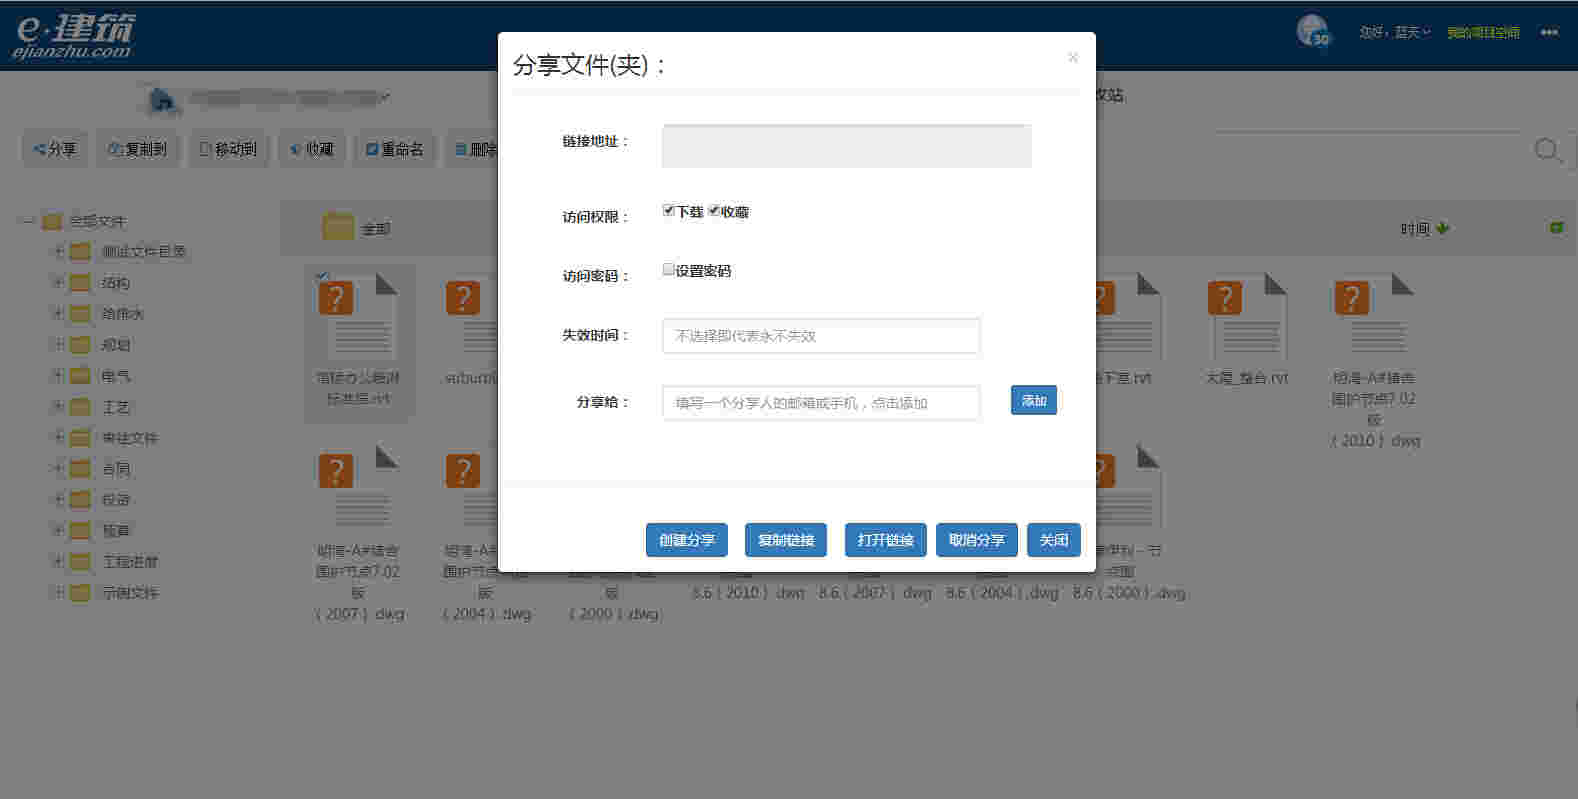Click the 打开链接 button
The width and height of the screenshot is (1578, 799).
[x=886, y=540]
